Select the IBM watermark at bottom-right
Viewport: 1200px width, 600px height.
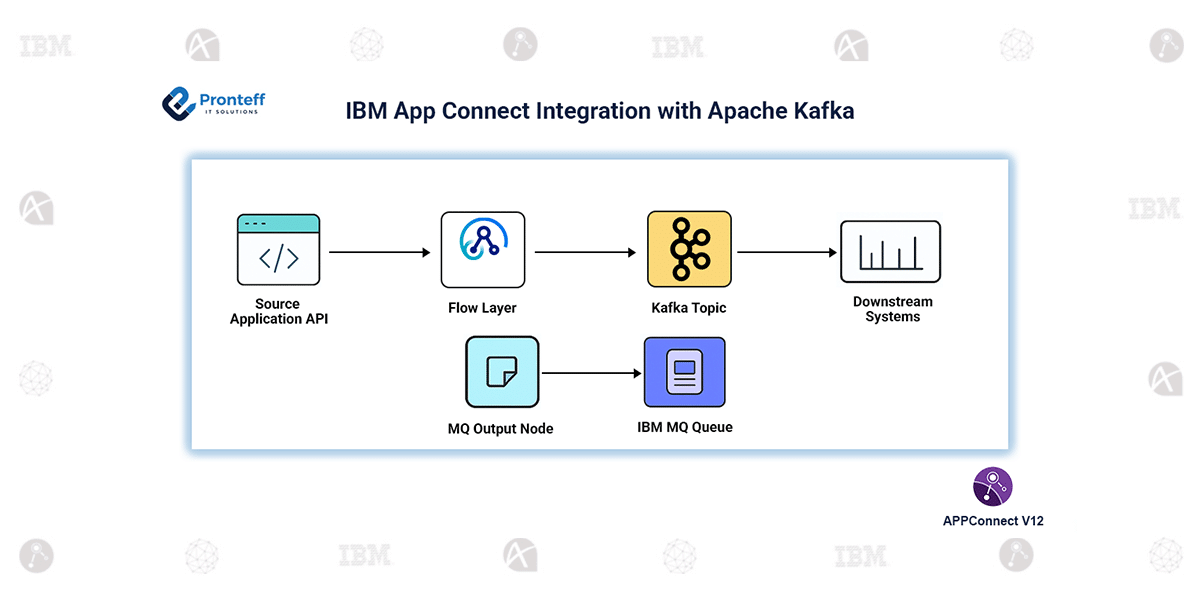tap(862, 555)
